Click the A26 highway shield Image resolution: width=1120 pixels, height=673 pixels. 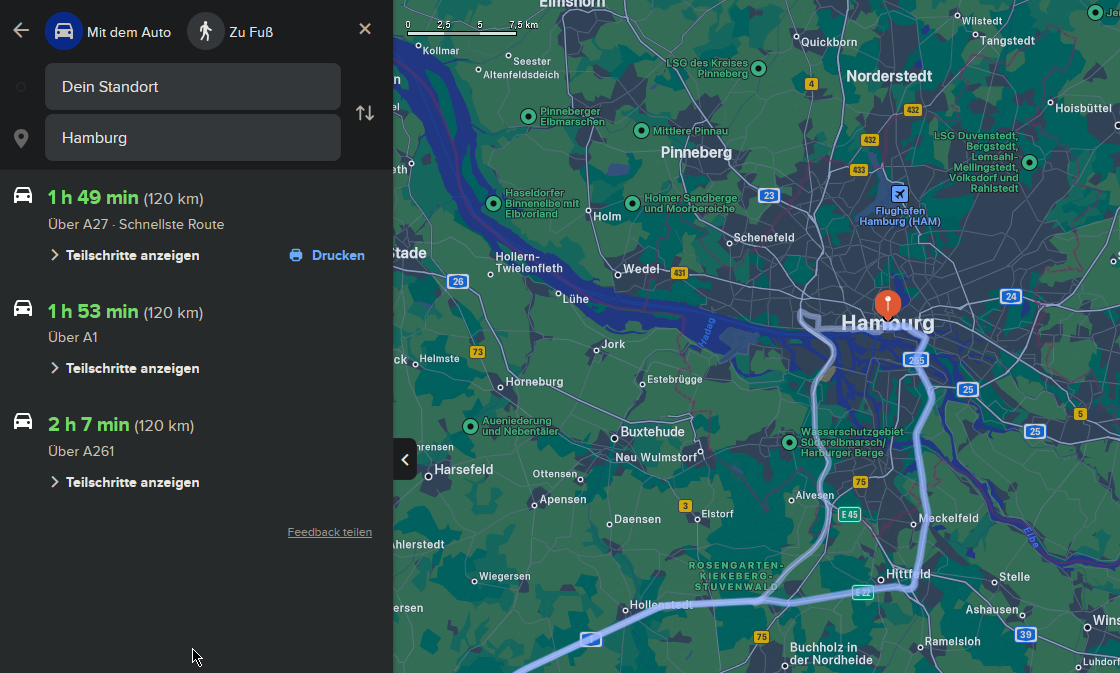pos(458,281)
